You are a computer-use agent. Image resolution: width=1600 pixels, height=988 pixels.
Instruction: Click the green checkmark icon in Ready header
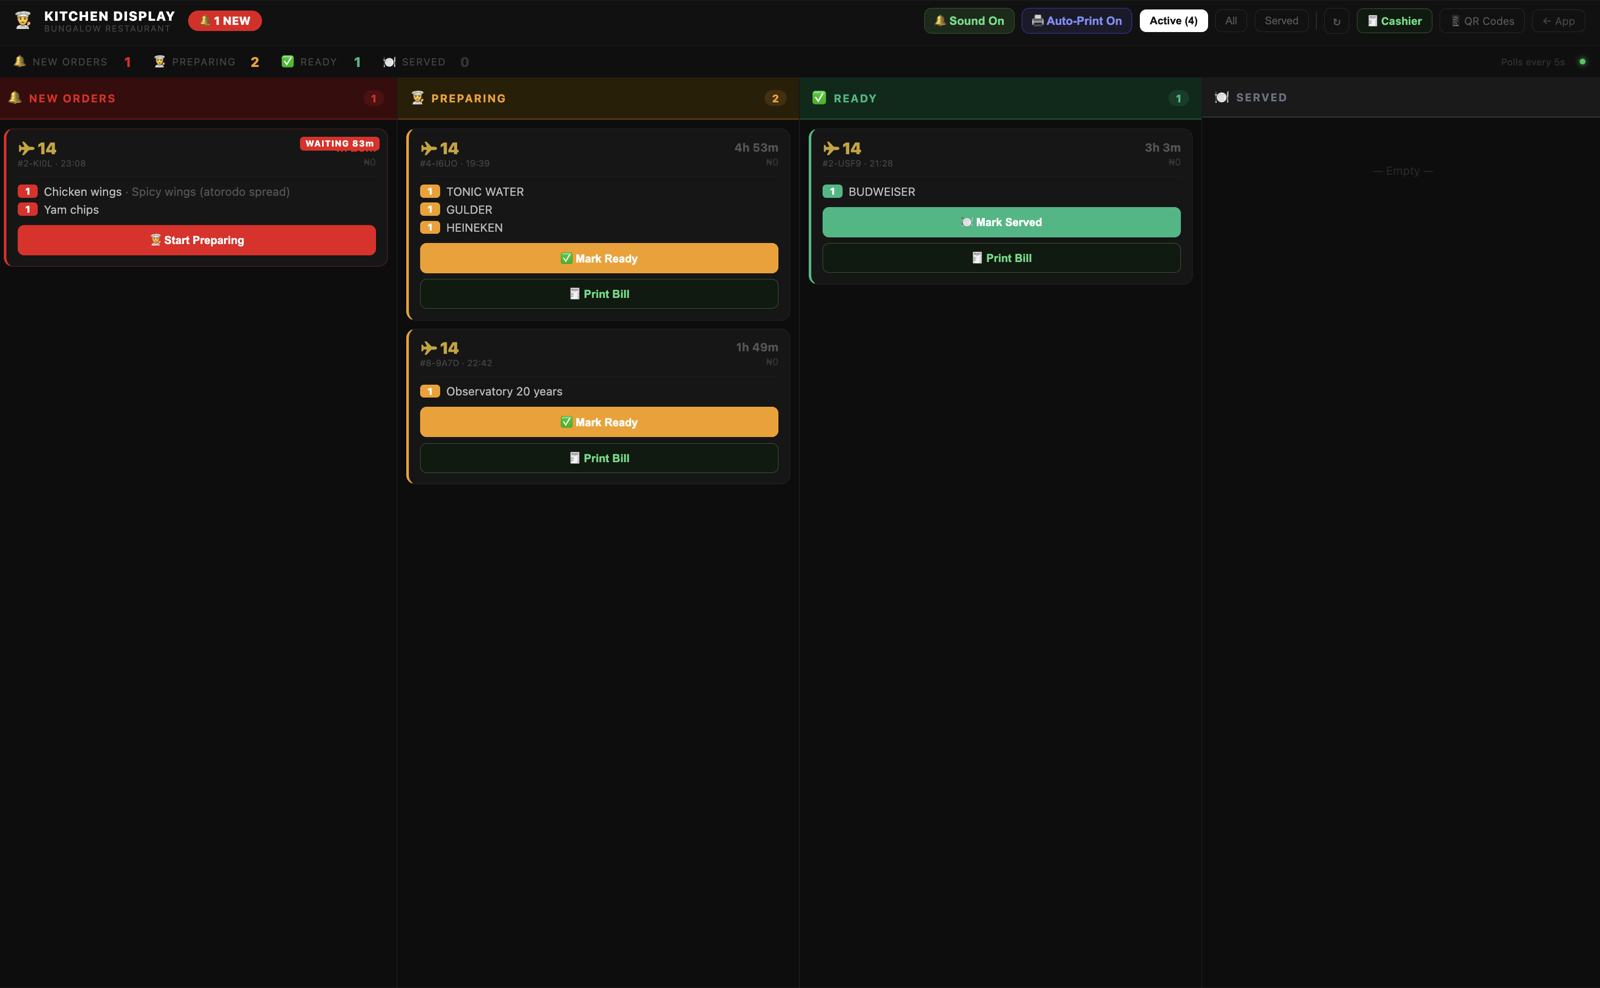819,98
